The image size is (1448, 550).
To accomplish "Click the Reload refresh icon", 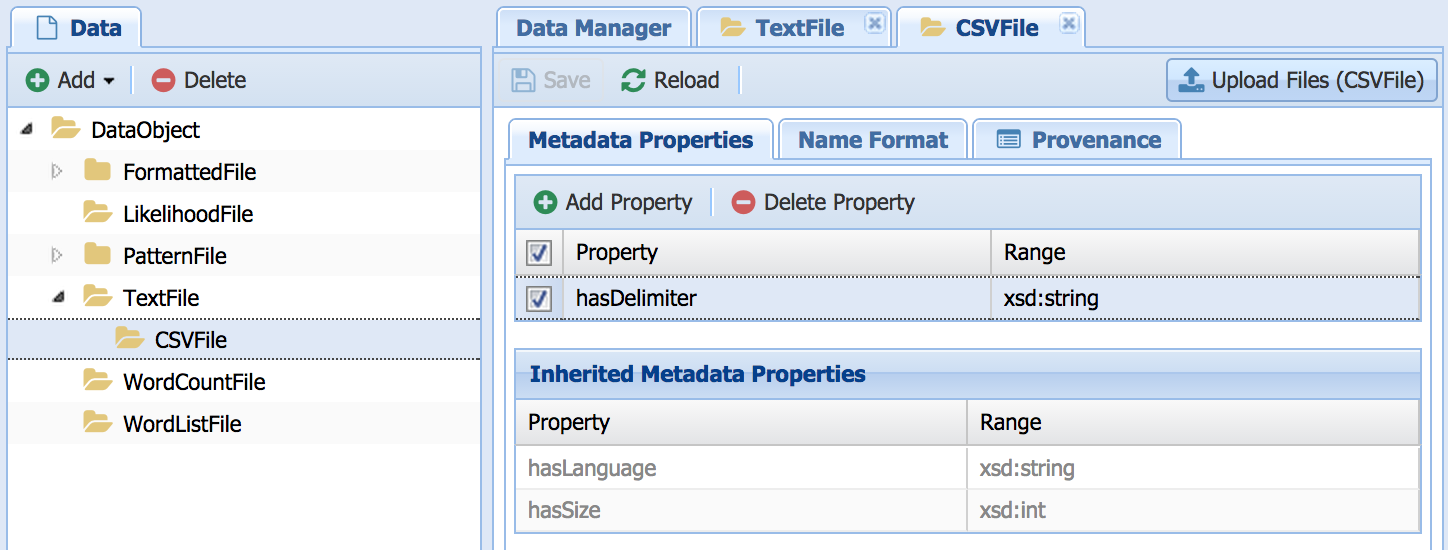I will point(633,80).
